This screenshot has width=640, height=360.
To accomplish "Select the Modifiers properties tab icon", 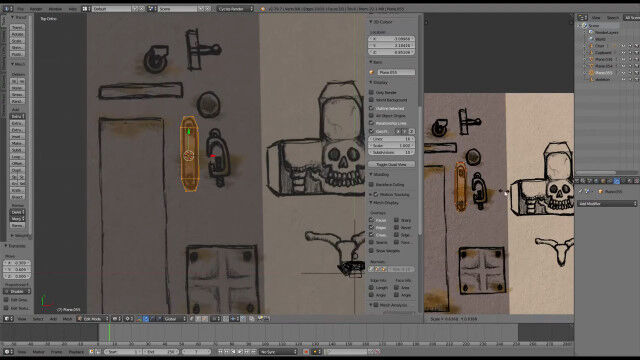I will point(617,181).
